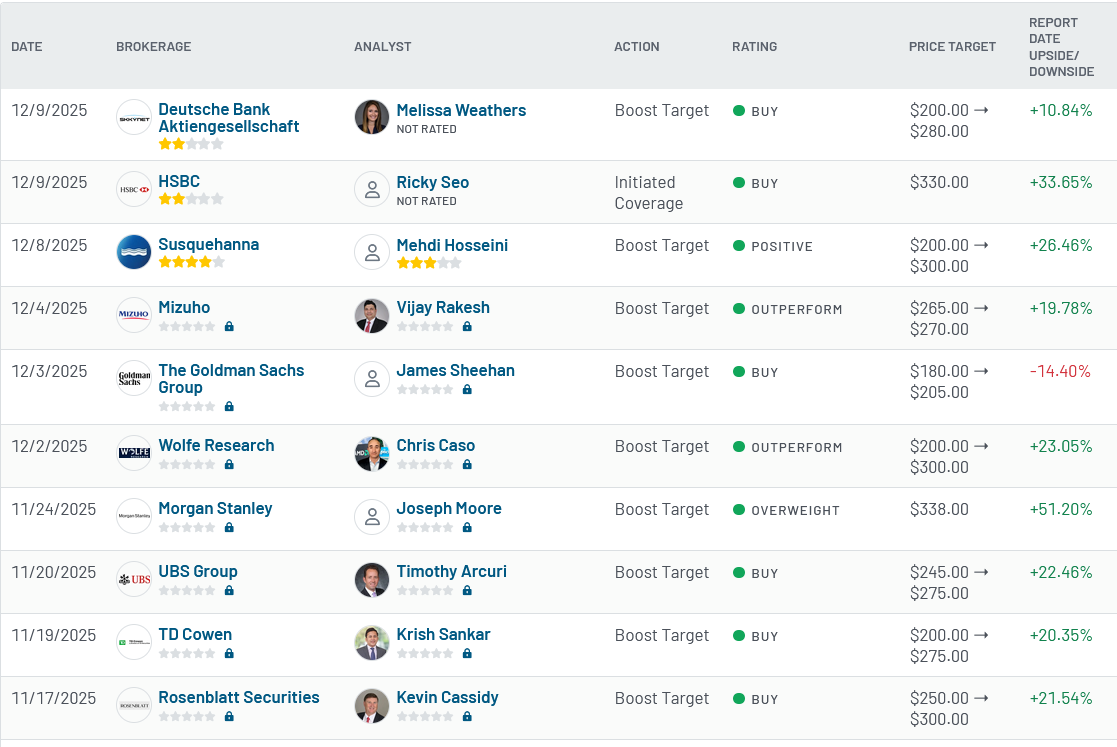Click the lock icon under Wolfe Research
Screen dimensions: 1117x747
point(229,464)
